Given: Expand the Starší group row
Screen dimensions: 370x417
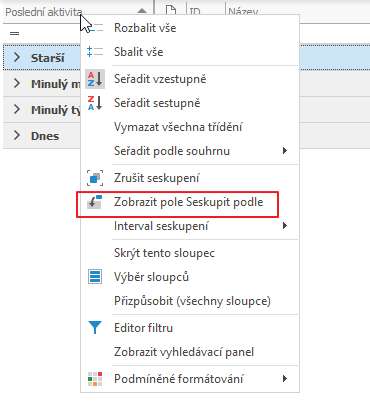Looking at the screenshot, I should (17, 58).
